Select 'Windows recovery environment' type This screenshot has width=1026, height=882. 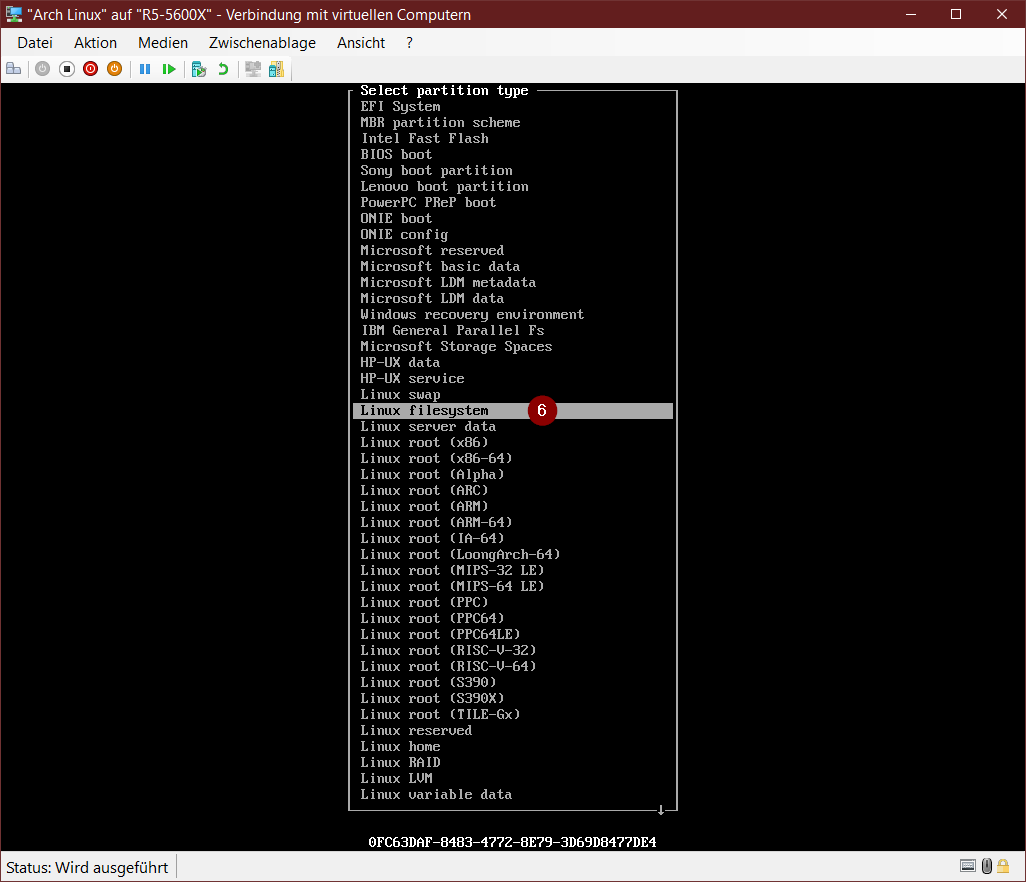[472, 315]
